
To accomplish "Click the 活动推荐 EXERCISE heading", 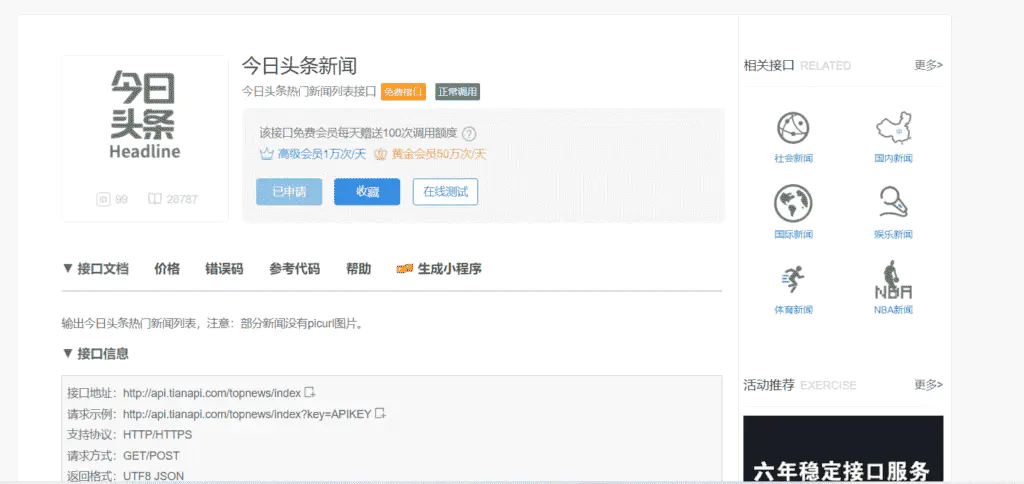I will click(800, 385).
